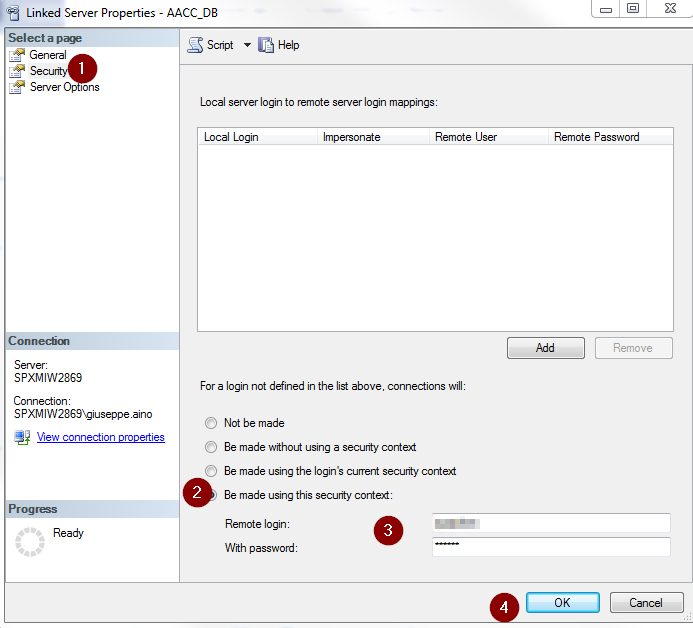693x628 pixels.
Task: Click the connection properties icon
Action: 22,437
